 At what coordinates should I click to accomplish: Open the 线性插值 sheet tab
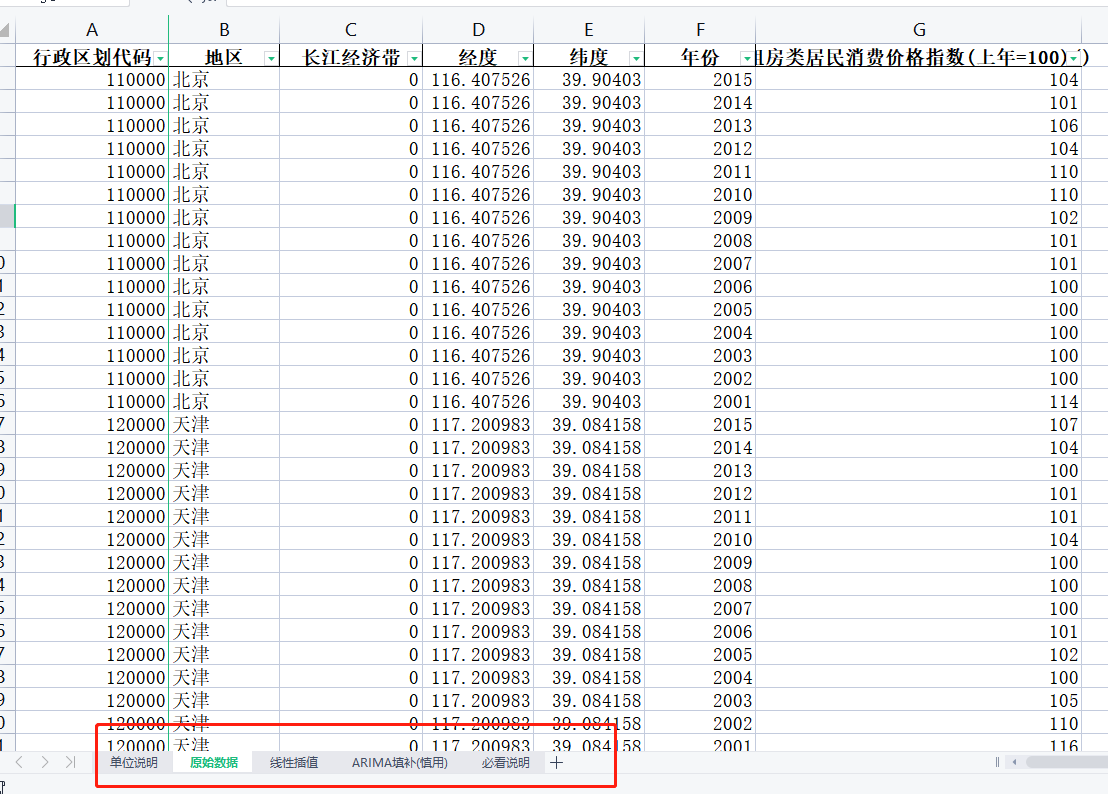[294, 762]
